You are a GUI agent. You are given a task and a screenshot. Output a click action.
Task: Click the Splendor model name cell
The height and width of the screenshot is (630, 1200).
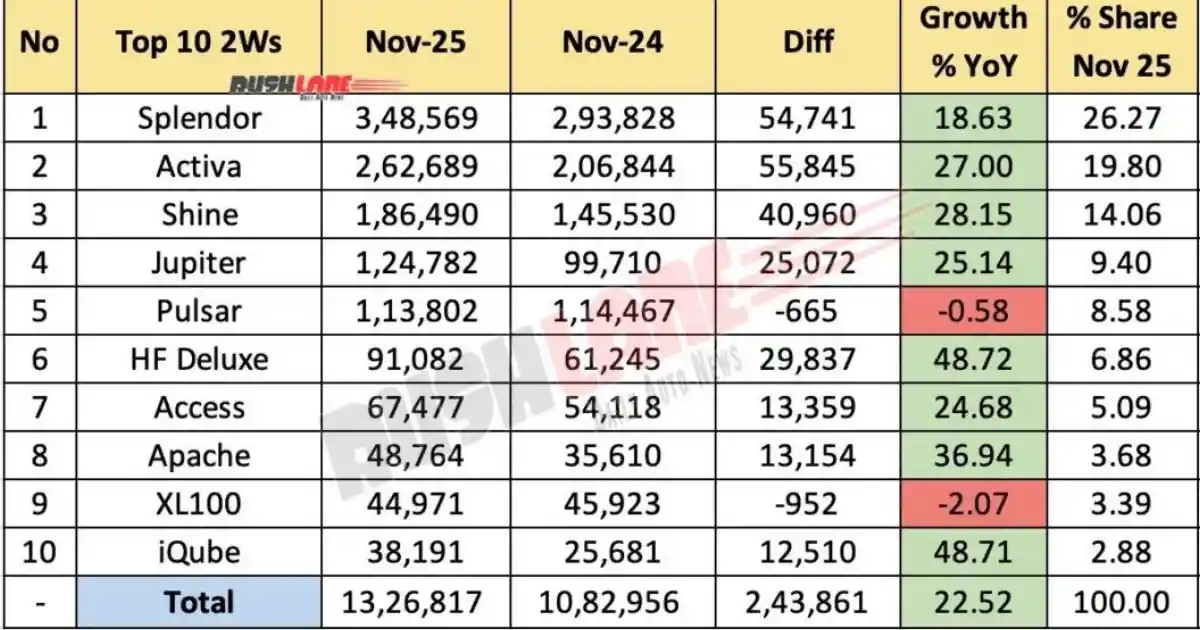[x=198, y=118]
